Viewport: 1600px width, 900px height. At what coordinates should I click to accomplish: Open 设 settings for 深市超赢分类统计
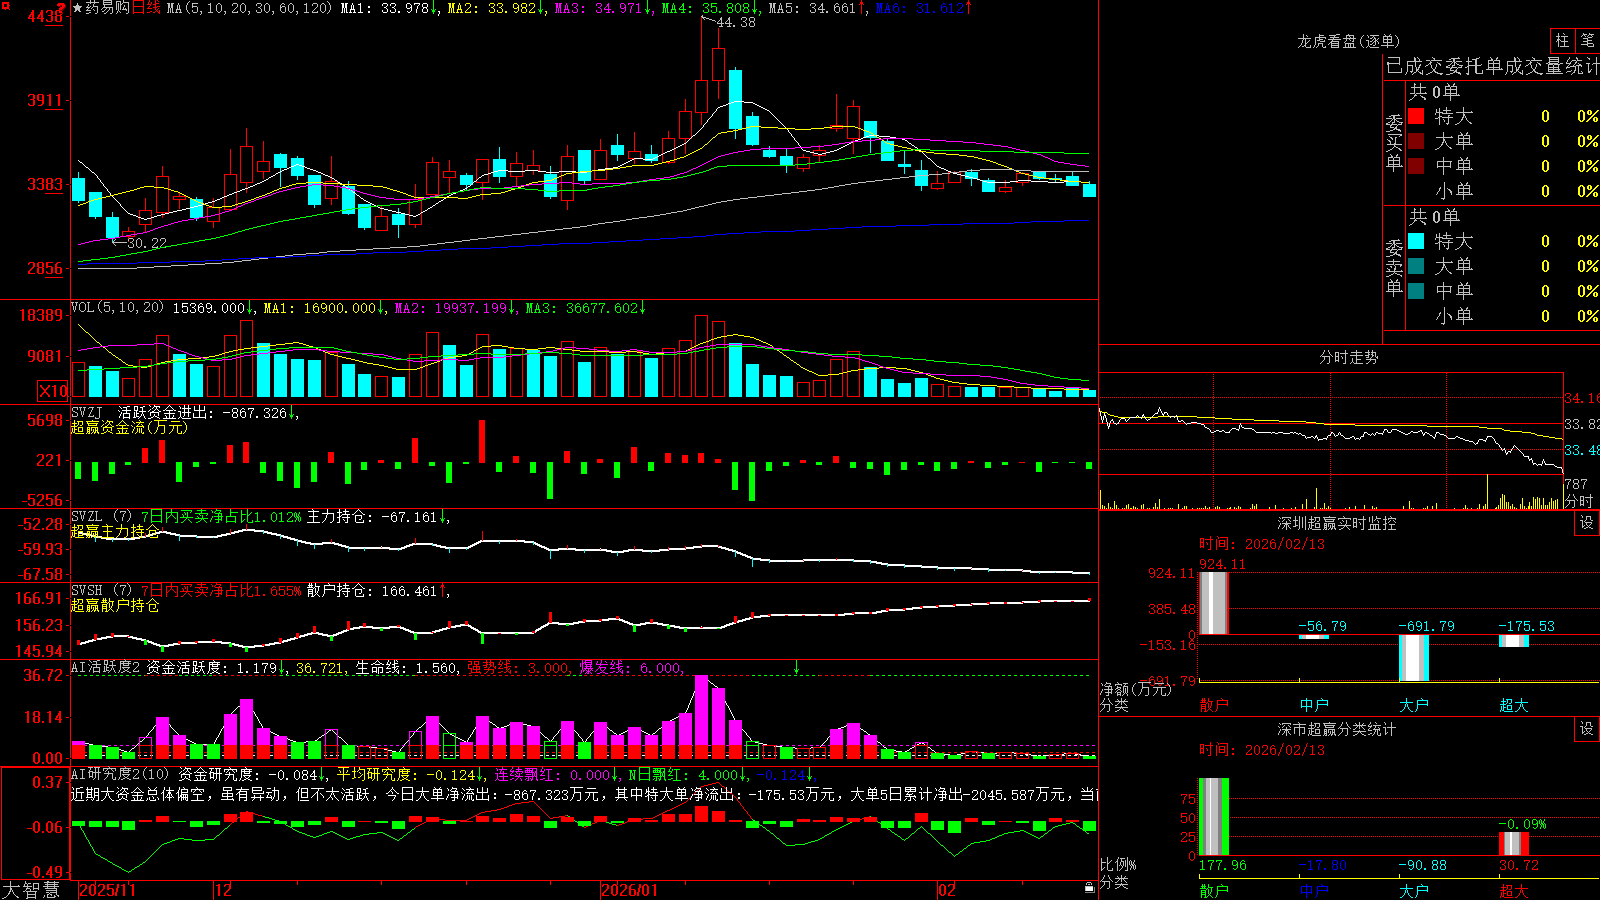[1587, 729]
